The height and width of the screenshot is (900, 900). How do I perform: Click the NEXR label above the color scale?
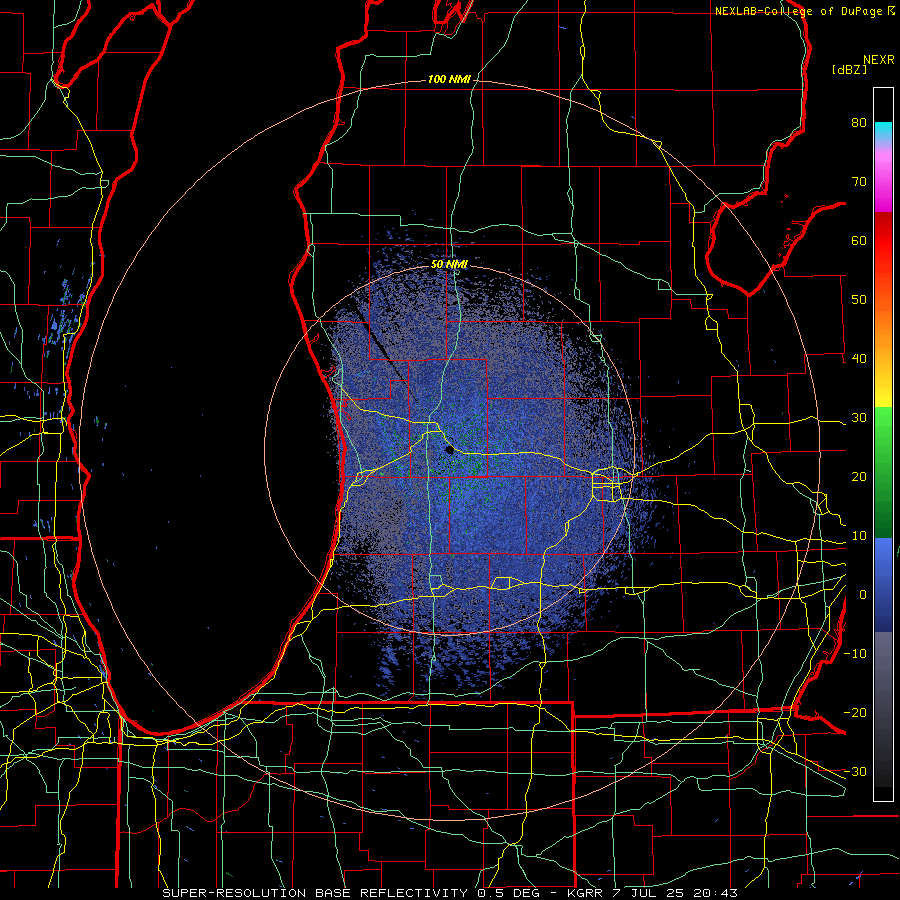click(879, 60)
